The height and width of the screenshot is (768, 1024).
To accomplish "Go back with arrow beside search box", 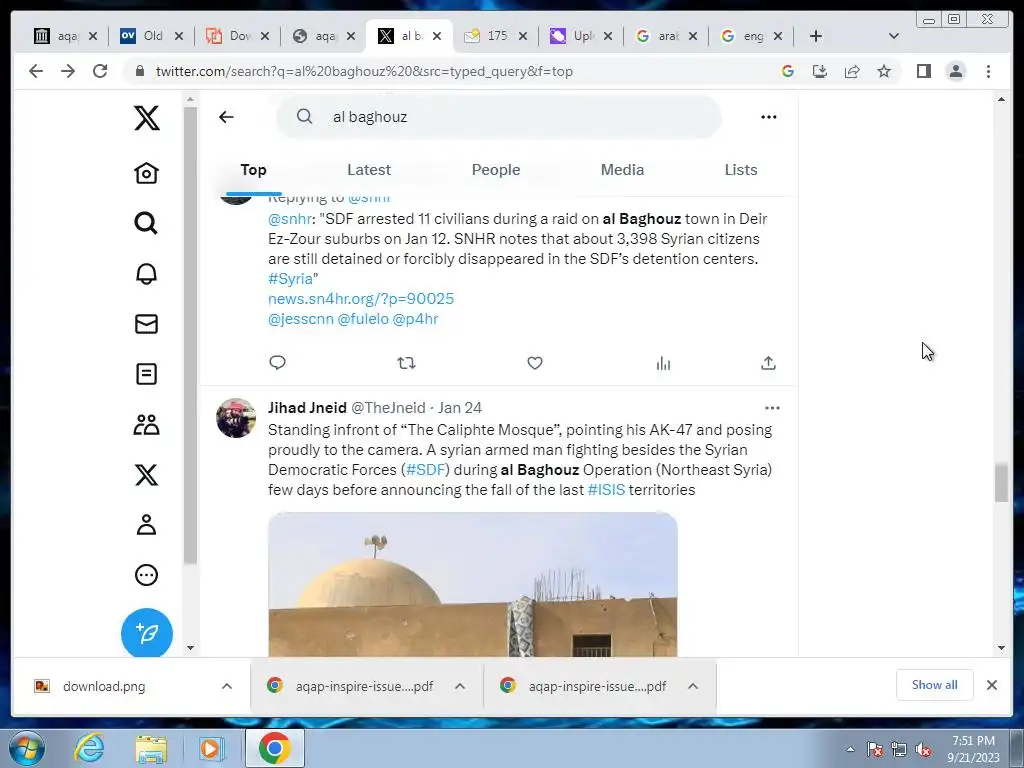I will 226,117.
